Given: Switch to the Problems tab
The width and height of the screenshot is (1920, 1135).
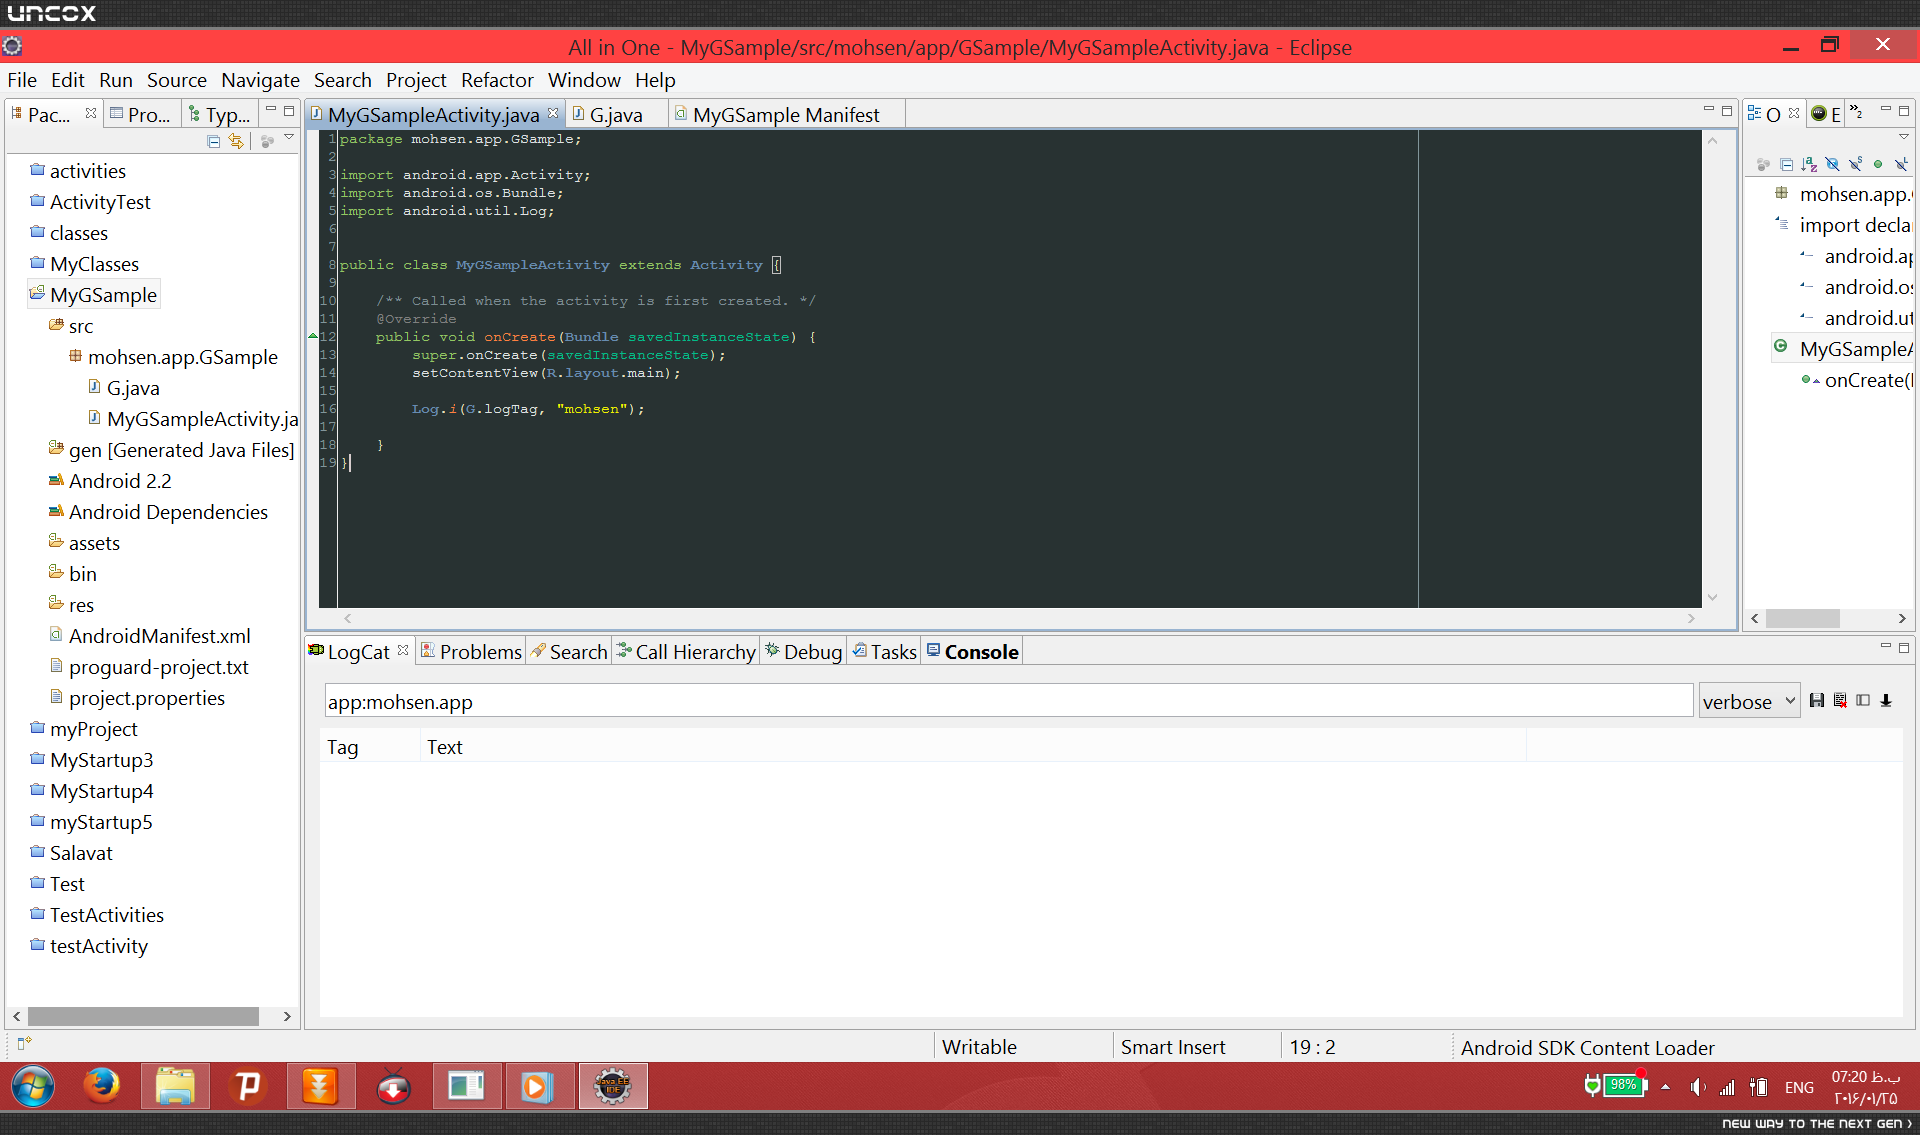Looking at the screenshot, I should [x=471, y=652].
